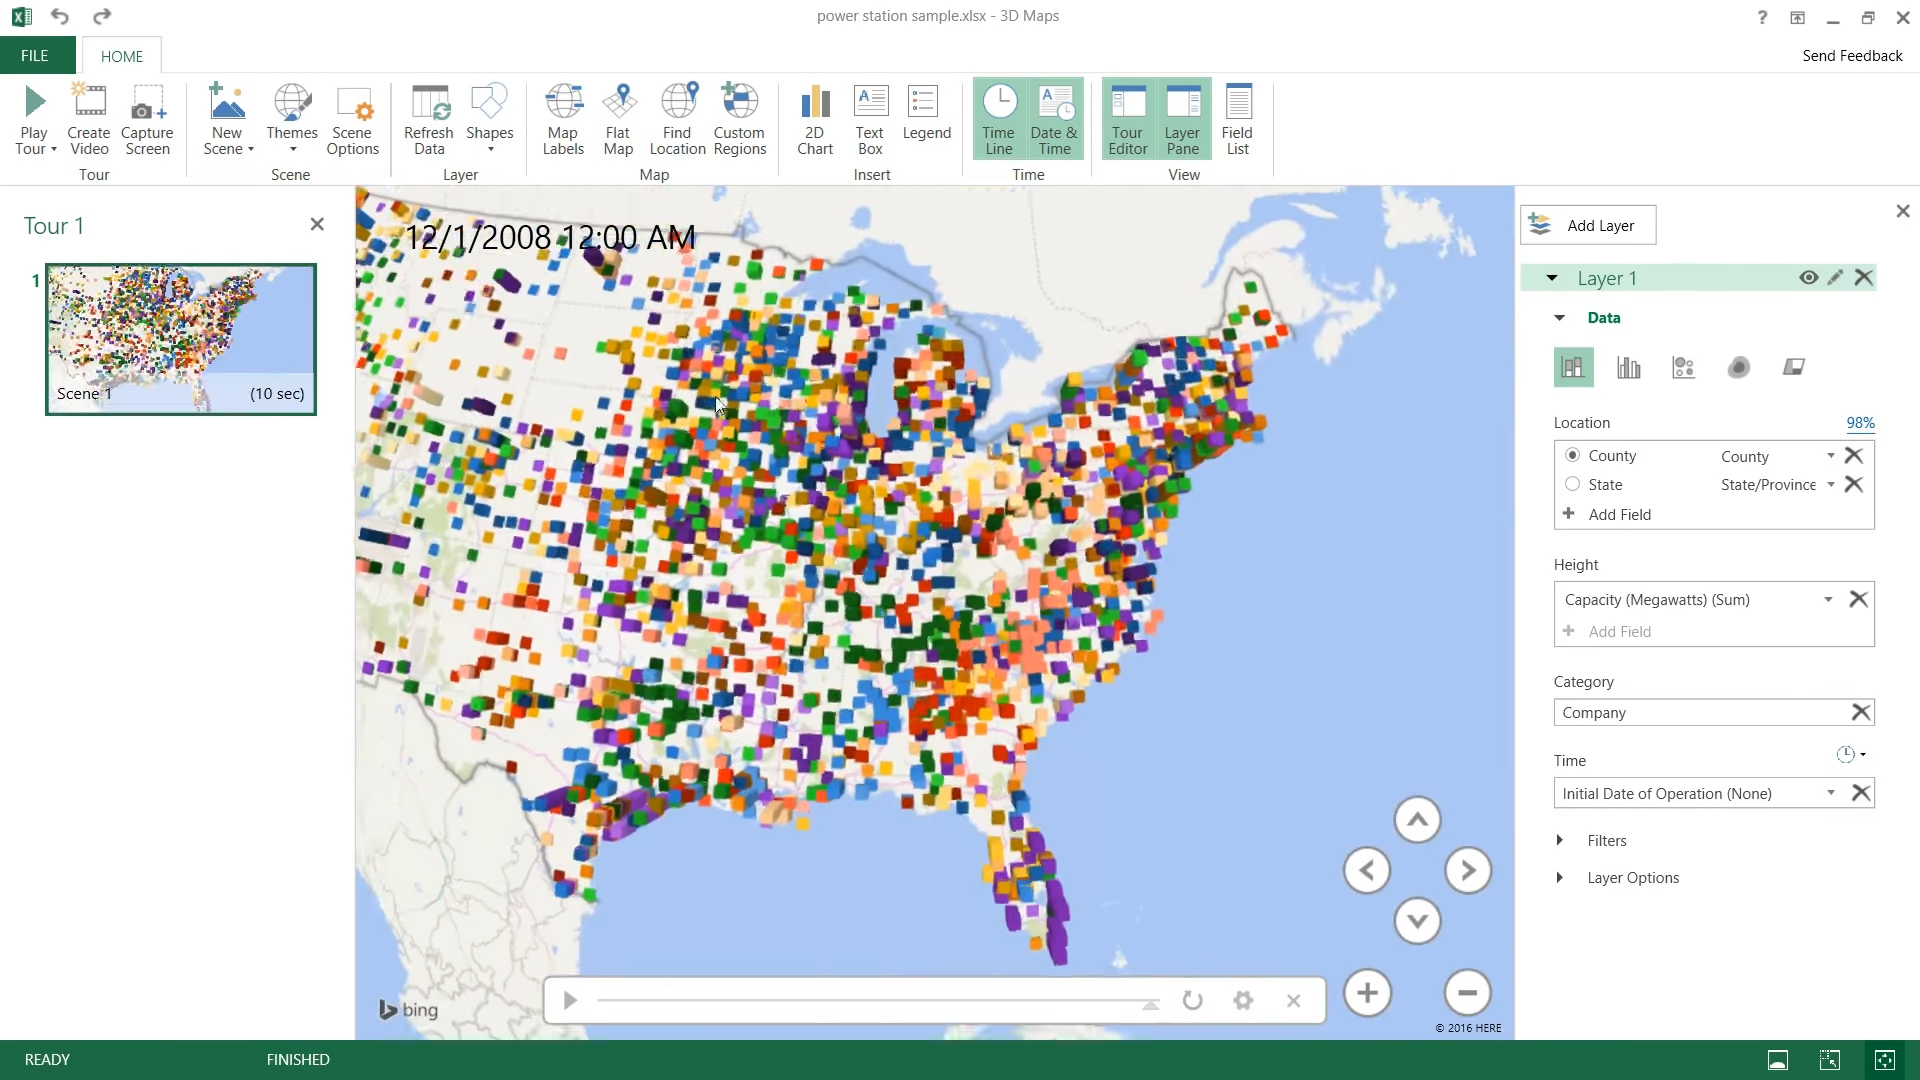Switch to the HOME ribbon tab
This screenshot has height=1080, width=1920.
[x=122, y=56]
